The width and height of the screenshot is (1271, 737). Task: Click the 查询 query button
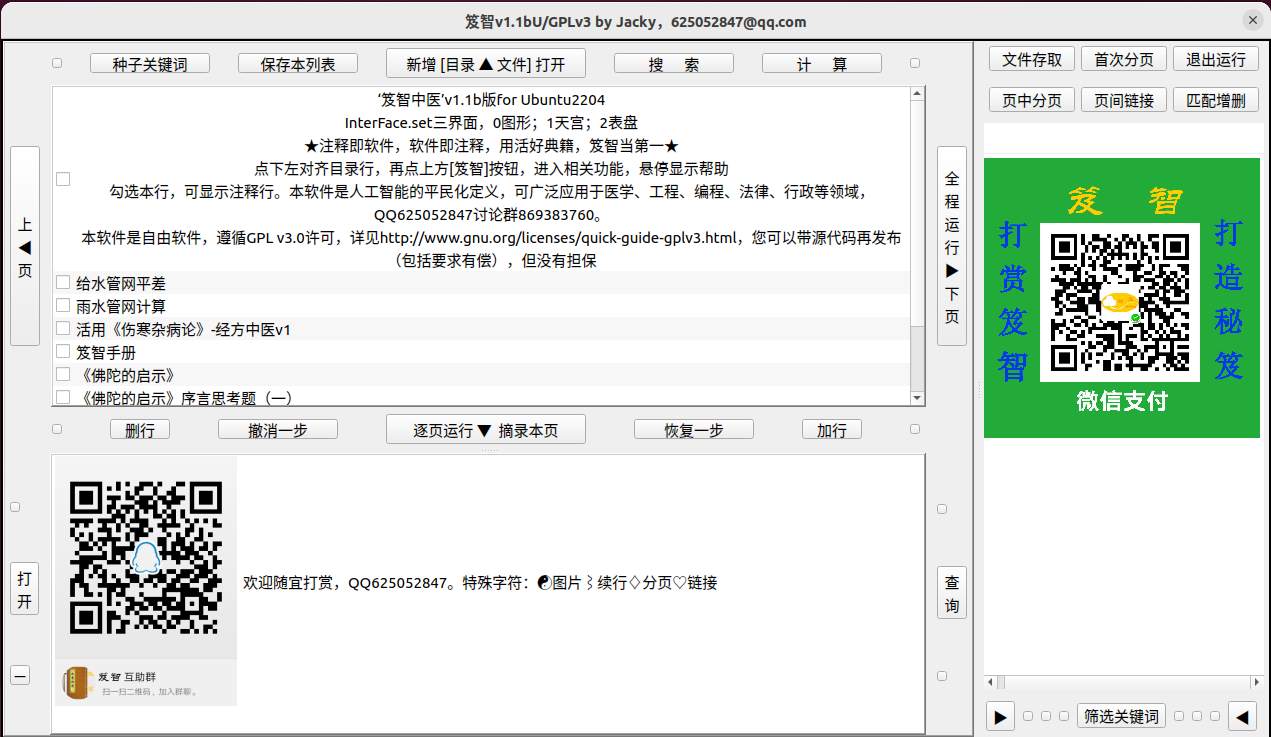pyautogui.click(x=951, y=593)
